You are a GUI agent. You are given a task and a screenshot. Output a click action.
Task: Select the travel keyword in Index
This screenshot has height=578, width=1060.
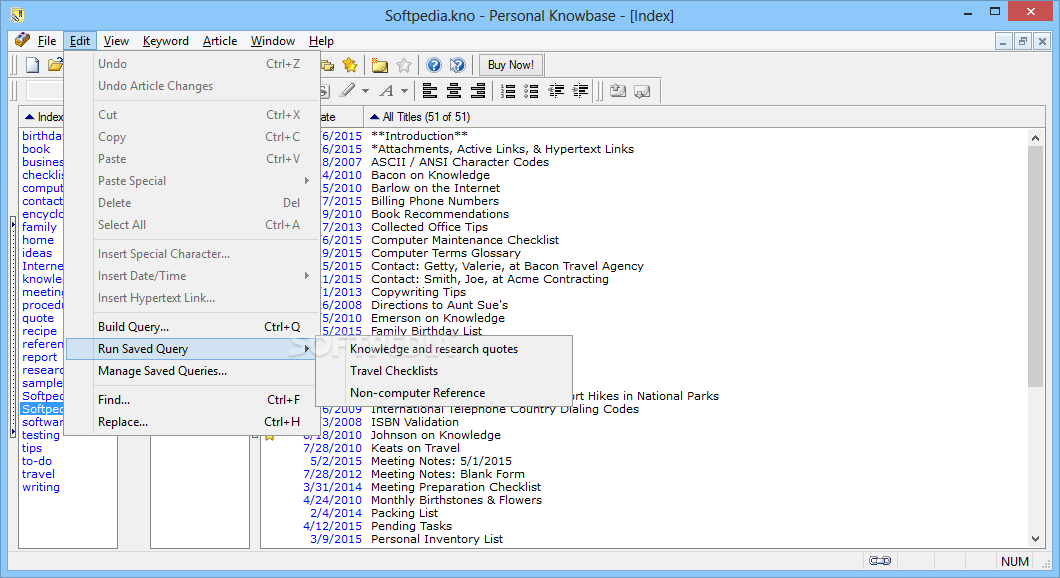click(x=39, y=474)
